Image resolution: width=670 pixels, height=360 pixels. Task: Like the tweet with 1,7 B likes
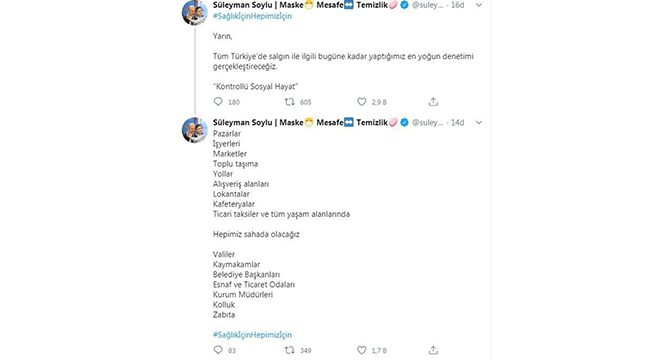click(361, 350)
